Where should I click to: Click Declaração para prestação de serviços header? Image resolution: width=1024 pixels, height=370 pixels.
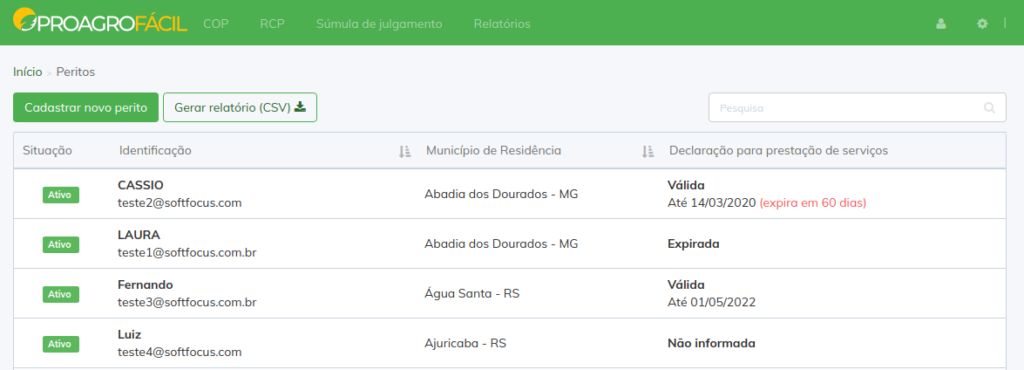coord(778,151)
